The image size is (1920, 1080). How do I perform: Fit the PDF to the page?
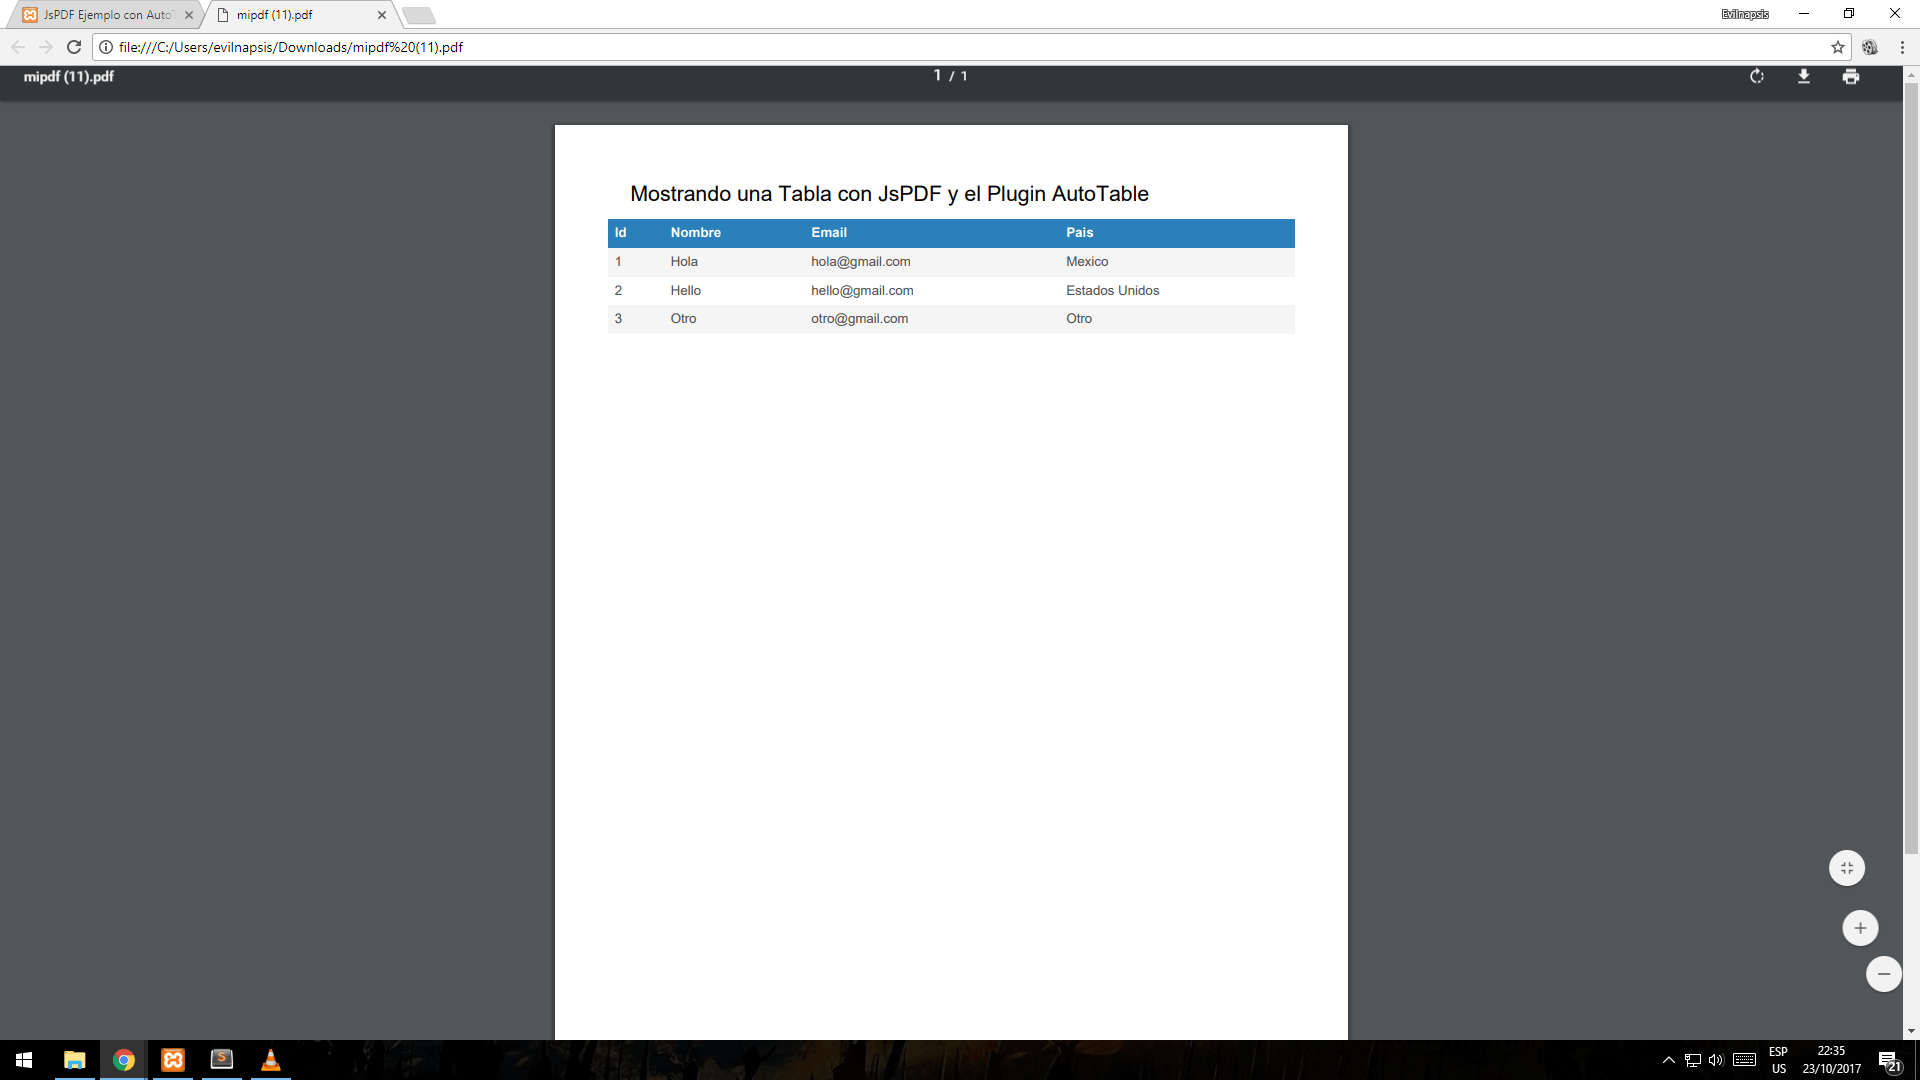(1846, 868)
